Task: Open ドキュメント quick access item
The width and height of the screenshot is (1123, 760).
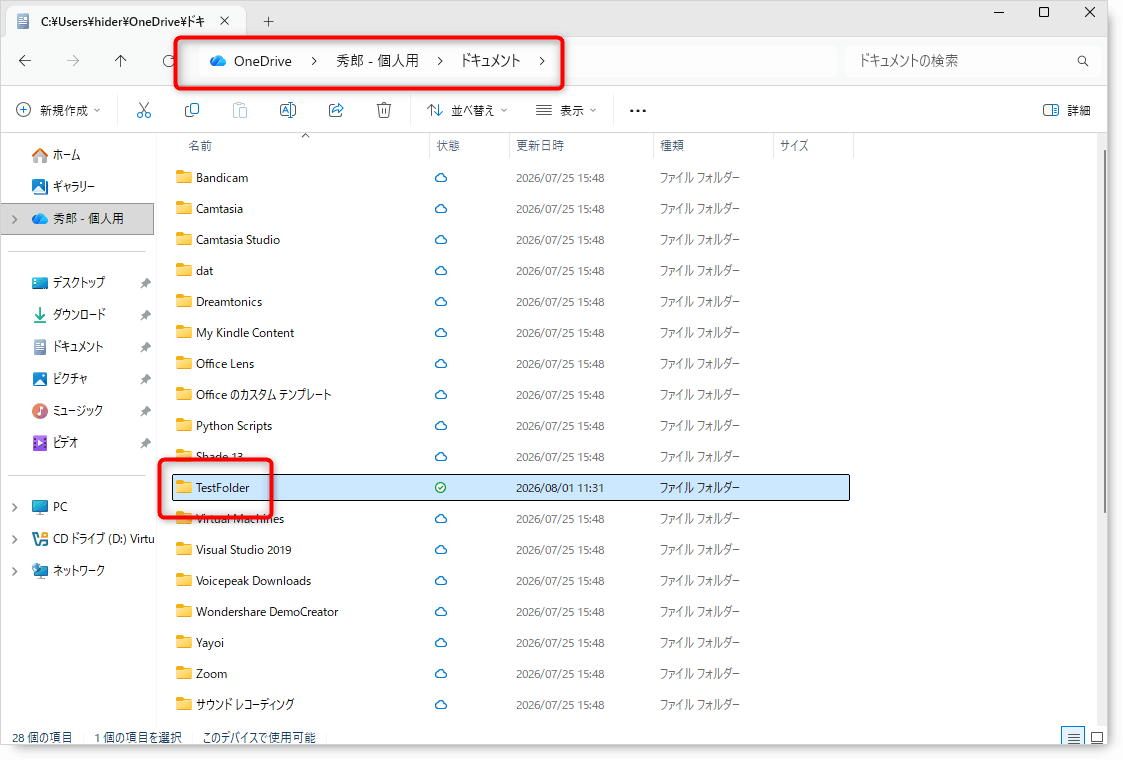Action: point(69,347)
